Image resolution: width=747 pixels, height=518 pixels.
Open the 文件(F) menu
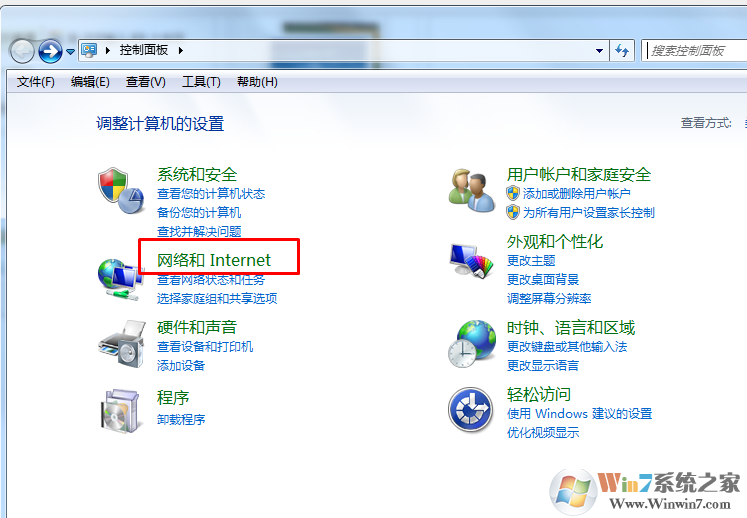[x=36, y=82]
